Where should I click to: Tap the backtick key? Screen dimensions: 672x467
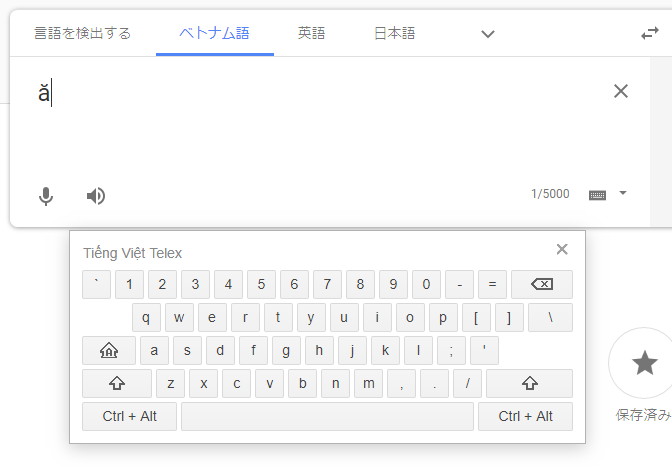96,284
